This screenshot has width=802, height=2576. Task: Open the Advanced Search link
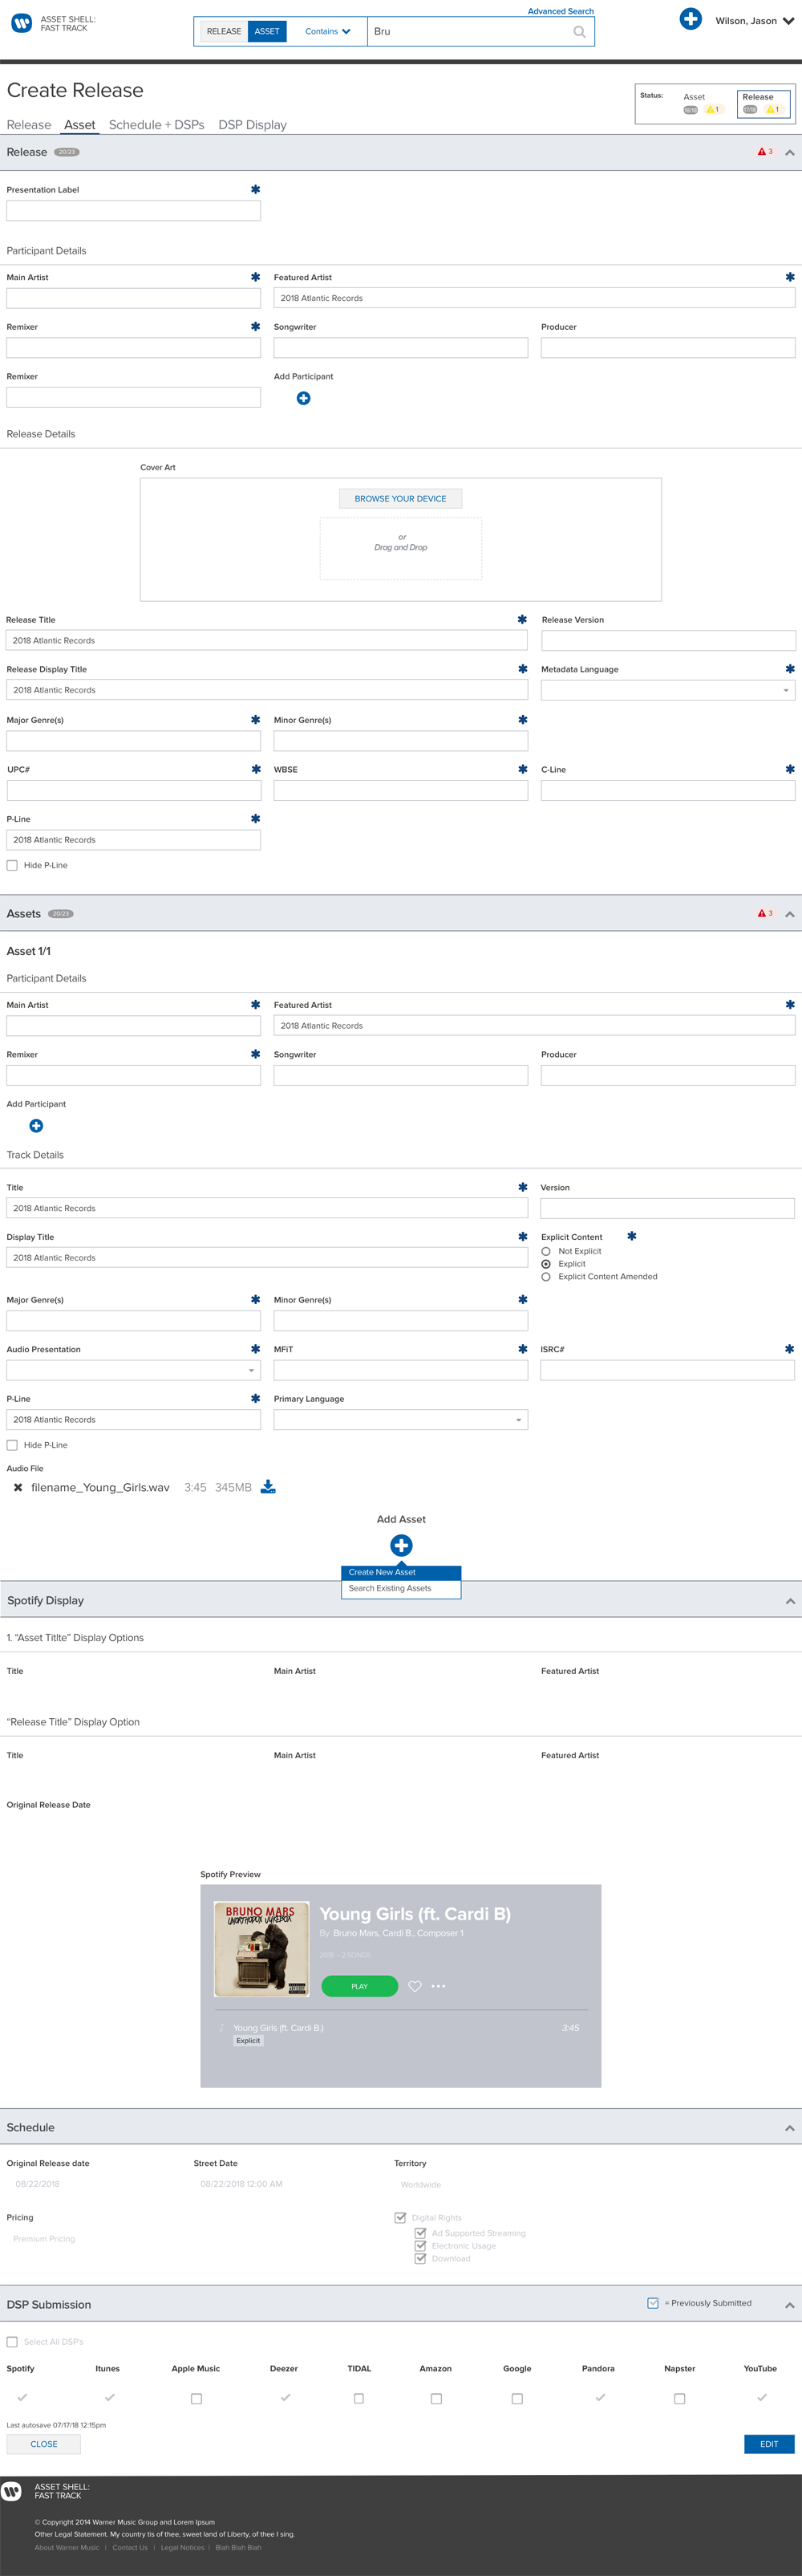[561, 11]
